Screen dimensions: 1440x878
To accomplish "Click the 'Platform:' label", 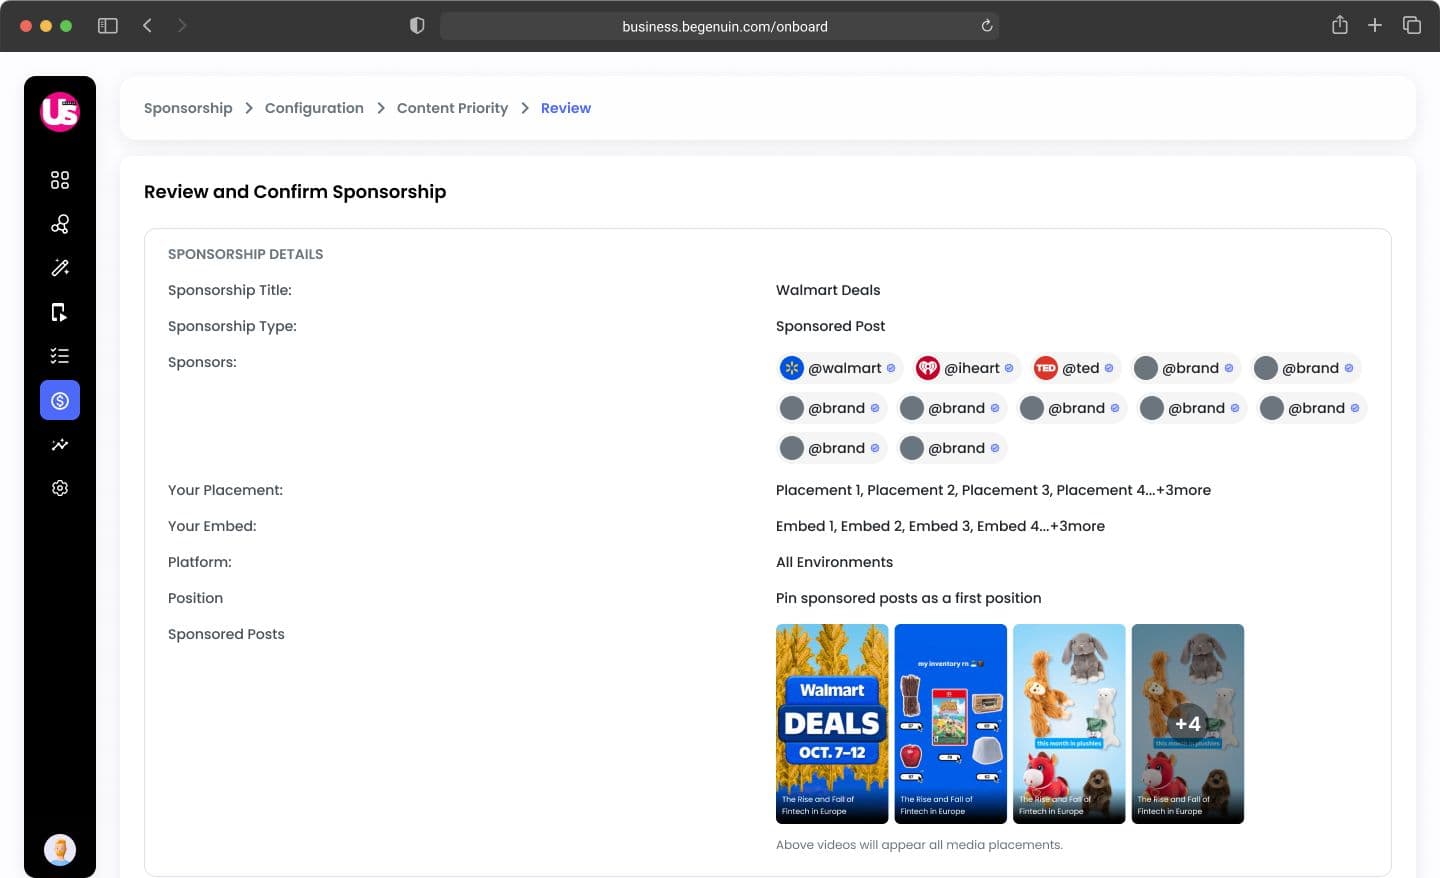I will tap(200, 562).
